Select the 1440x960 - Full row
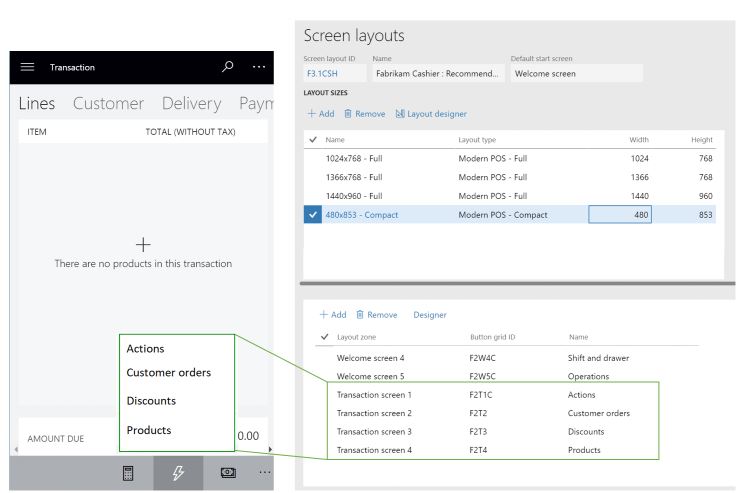The height and width of the screenshot is (493, 741). tap(509, 196)
